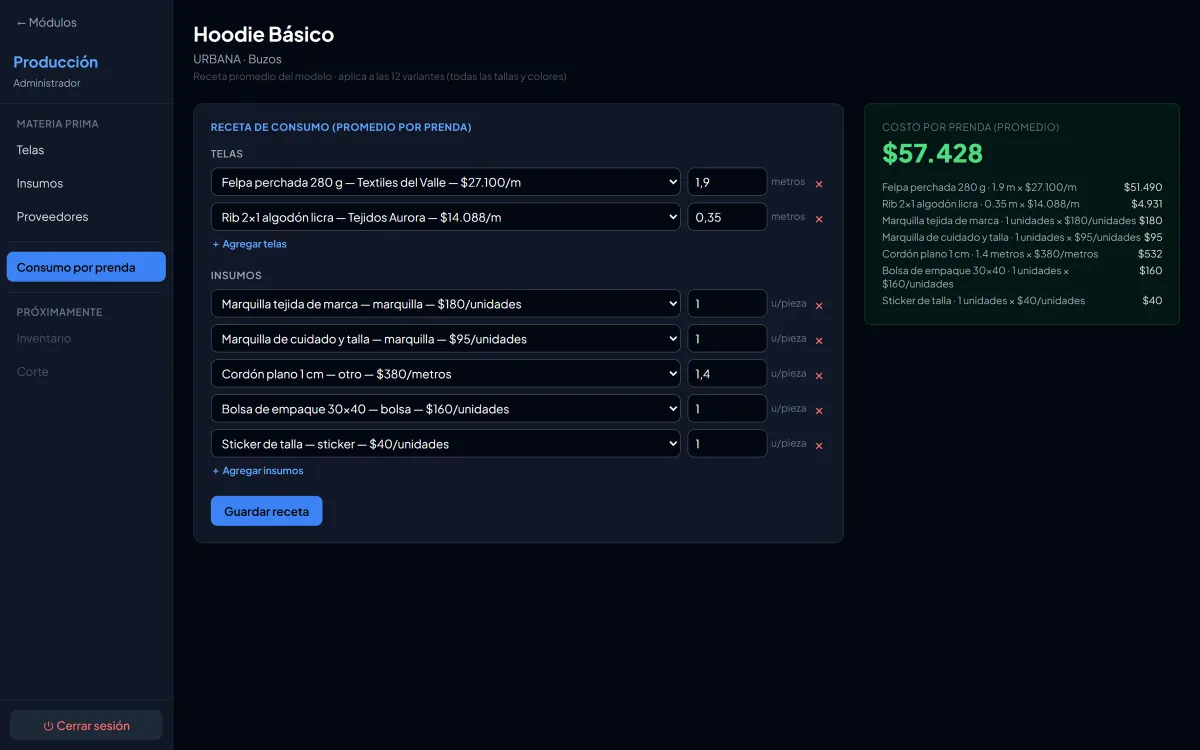
Task: Delete the Sticker de talla row
Action: coord(819,446)
